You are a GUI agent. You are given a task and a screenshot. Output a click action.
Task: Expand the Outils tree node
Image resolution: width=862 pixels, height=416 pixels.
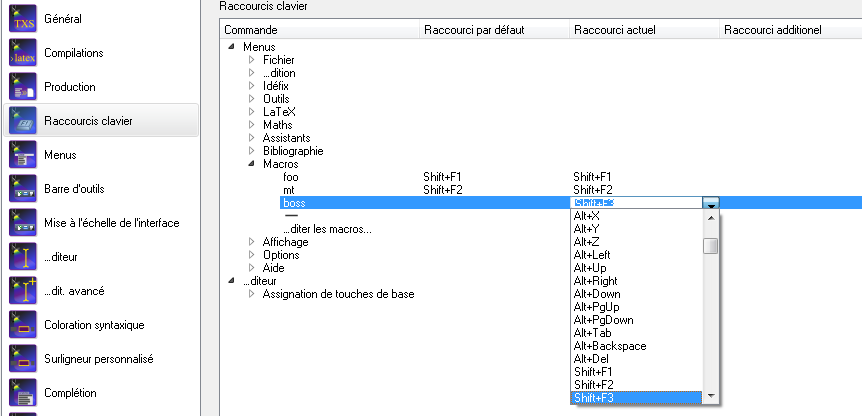click(252, 99)
